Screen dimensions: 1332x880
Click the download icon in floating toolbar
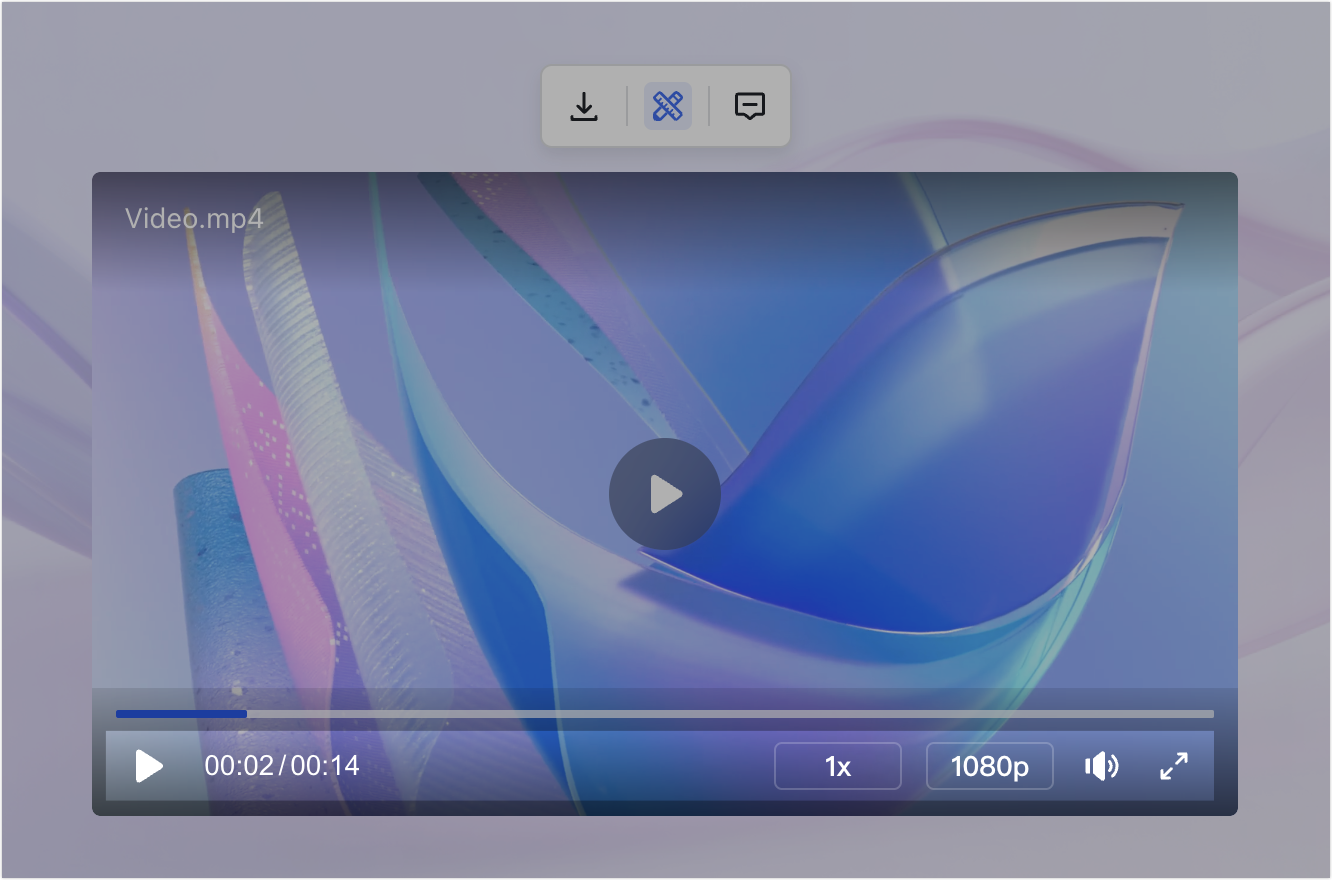pos(584,106)
